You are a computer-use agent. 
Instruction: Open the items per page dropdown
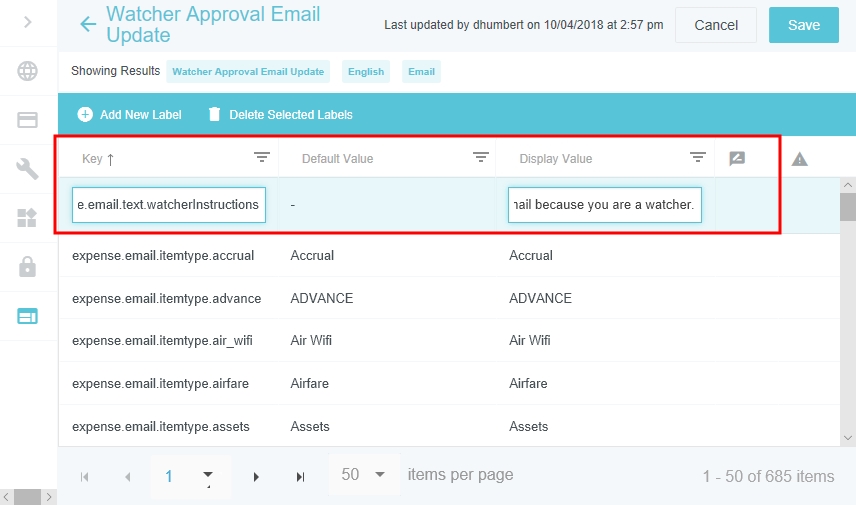(x=364, y=475)
